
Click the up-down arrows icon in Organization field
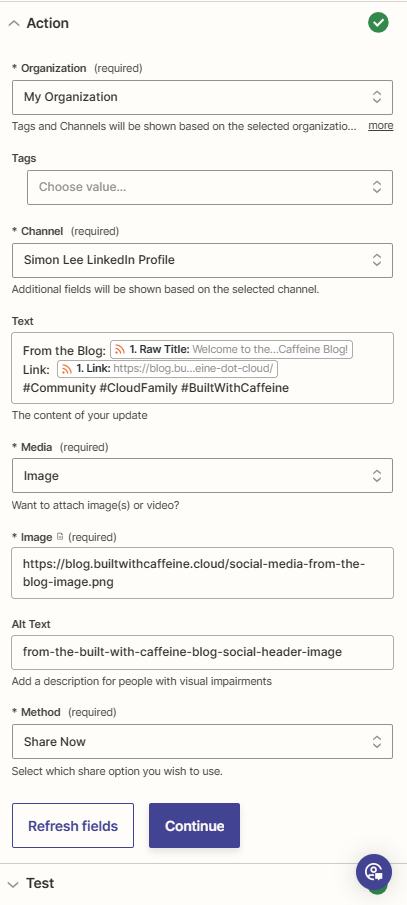coord(377,97)
